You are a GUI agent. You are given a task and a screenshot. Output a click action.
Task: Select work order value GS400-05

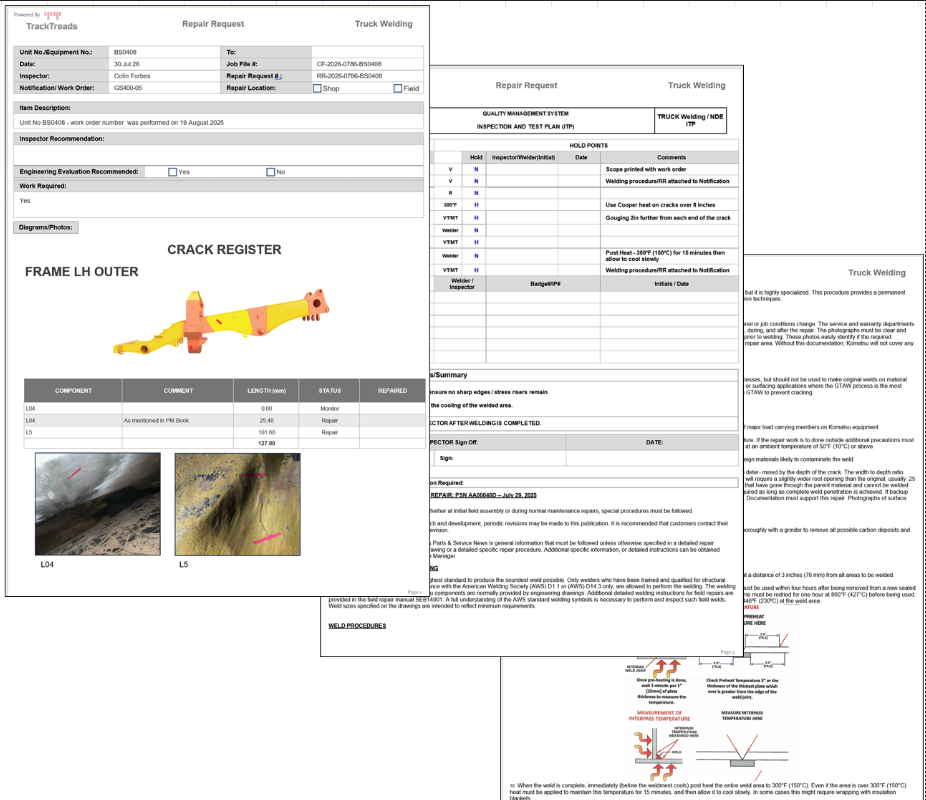128,87
